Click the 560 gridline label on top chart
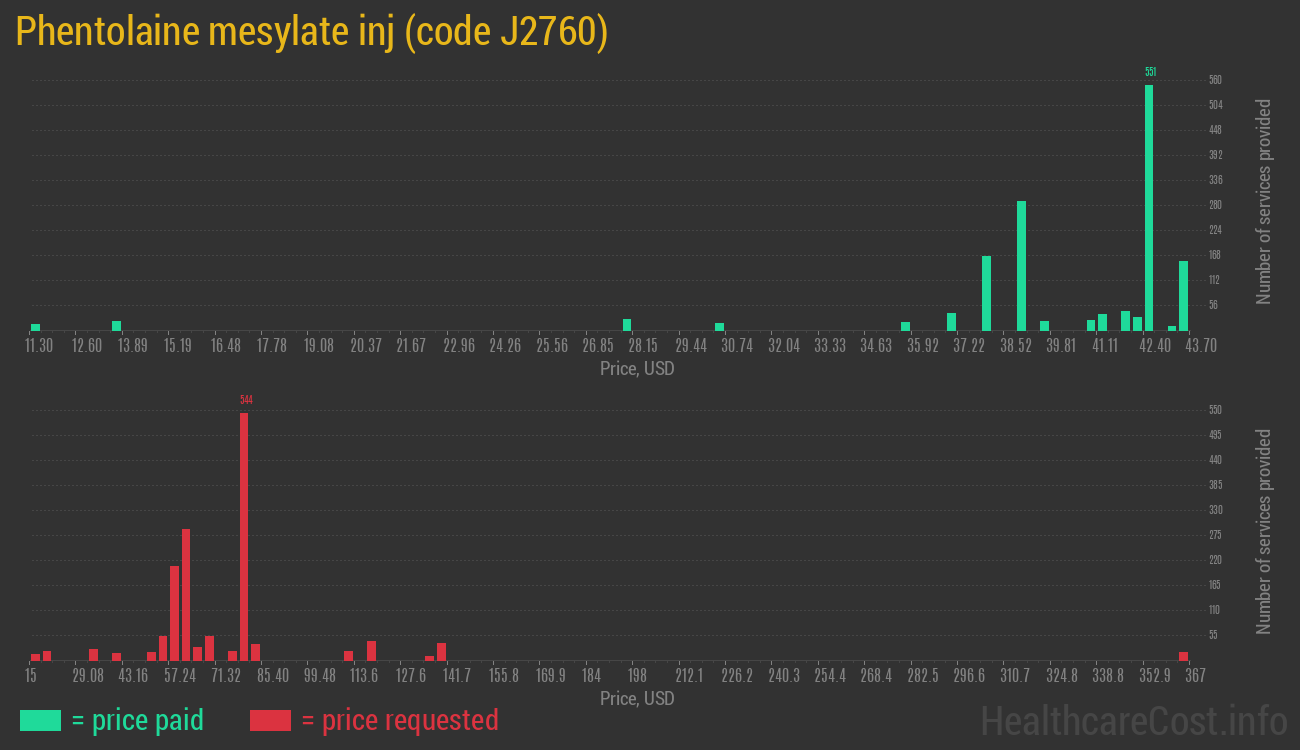The height and width of the screenshot is (750, 1300). point(1213,79)
